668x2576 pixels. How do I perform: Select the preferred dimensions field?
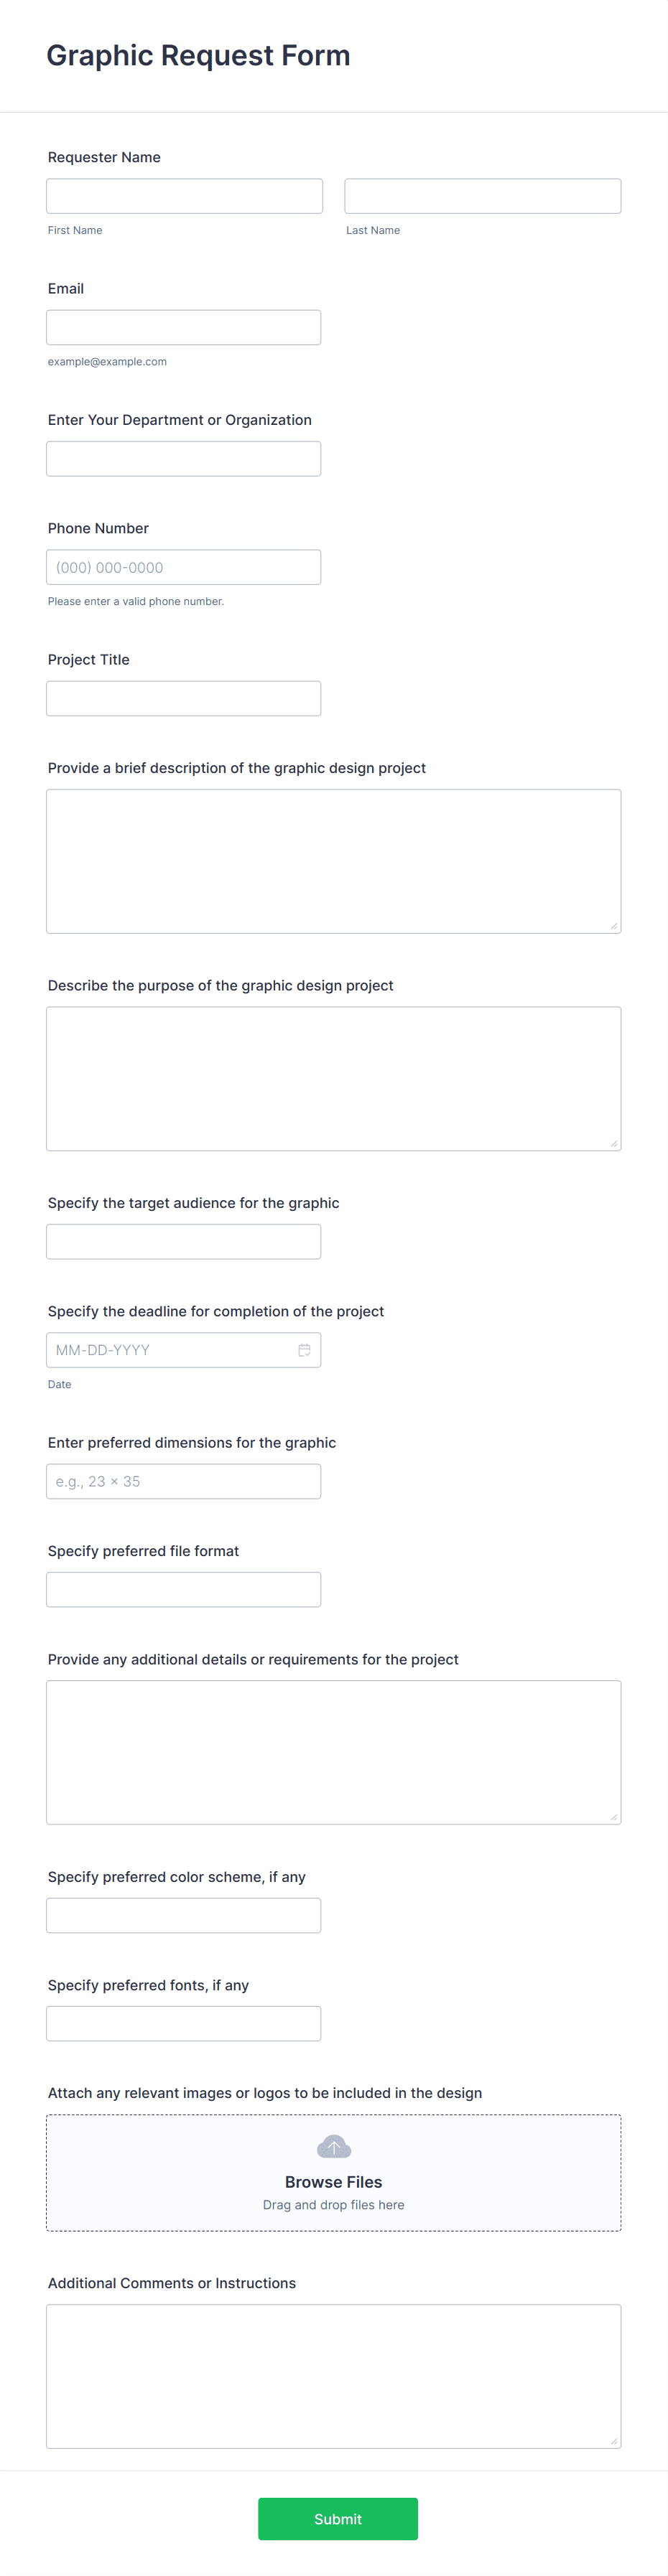coord(184,1480)
